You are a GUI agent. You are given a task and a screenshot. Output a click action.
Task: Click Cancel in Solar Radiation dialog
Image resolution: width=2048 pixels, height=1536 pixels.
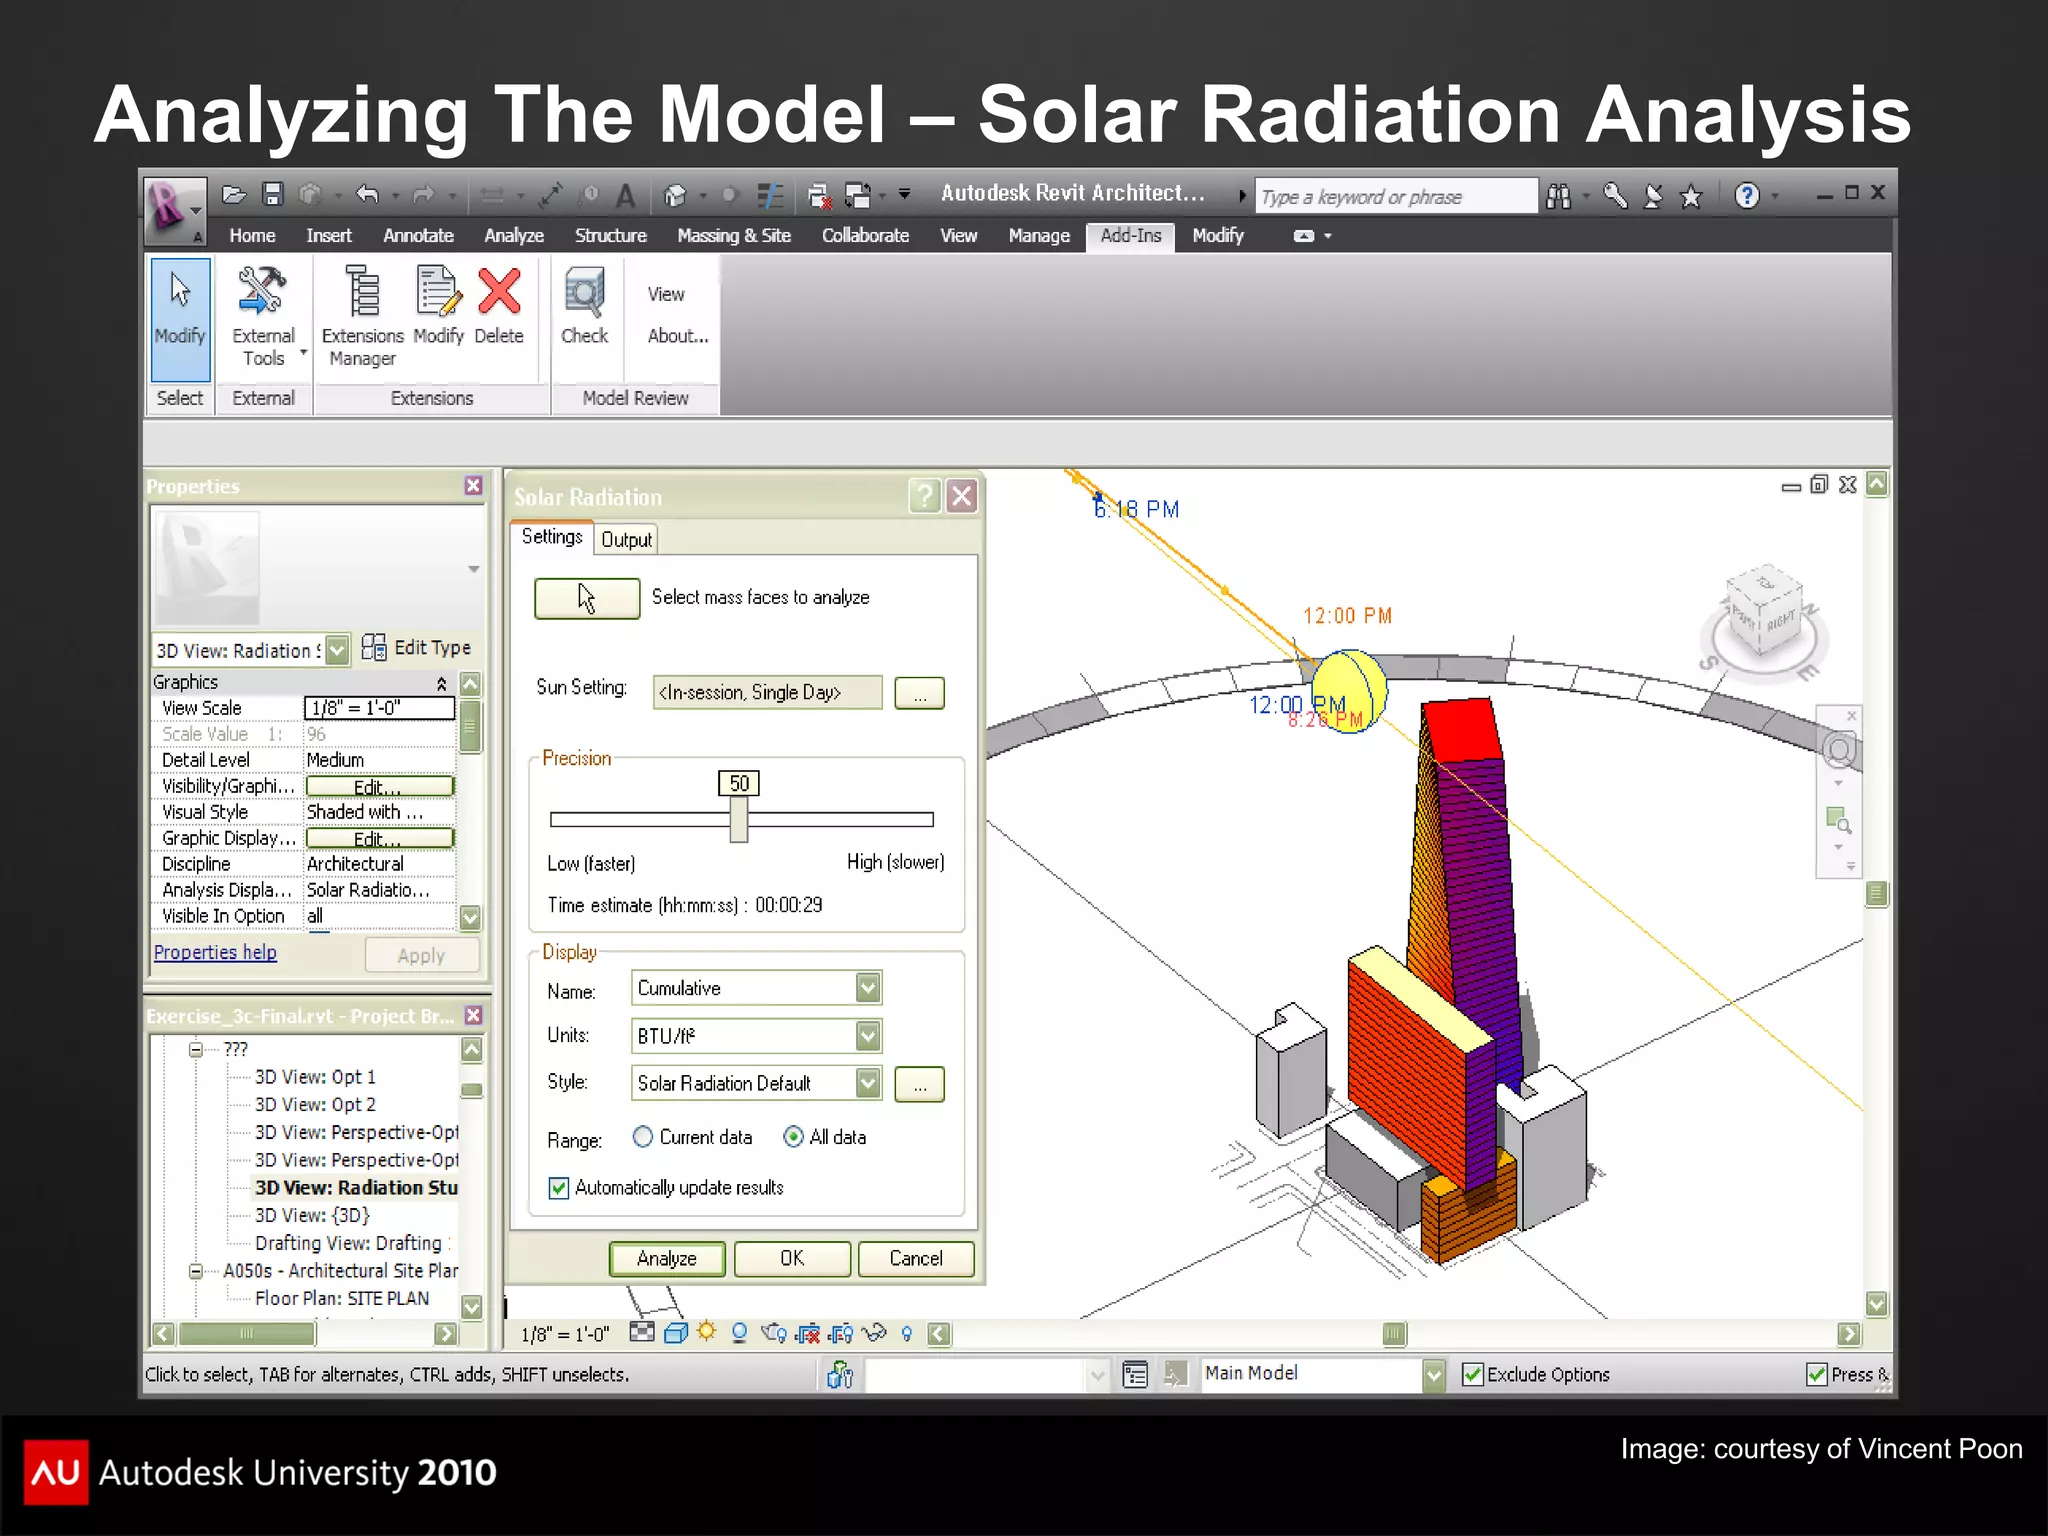tap(916, 1259)
